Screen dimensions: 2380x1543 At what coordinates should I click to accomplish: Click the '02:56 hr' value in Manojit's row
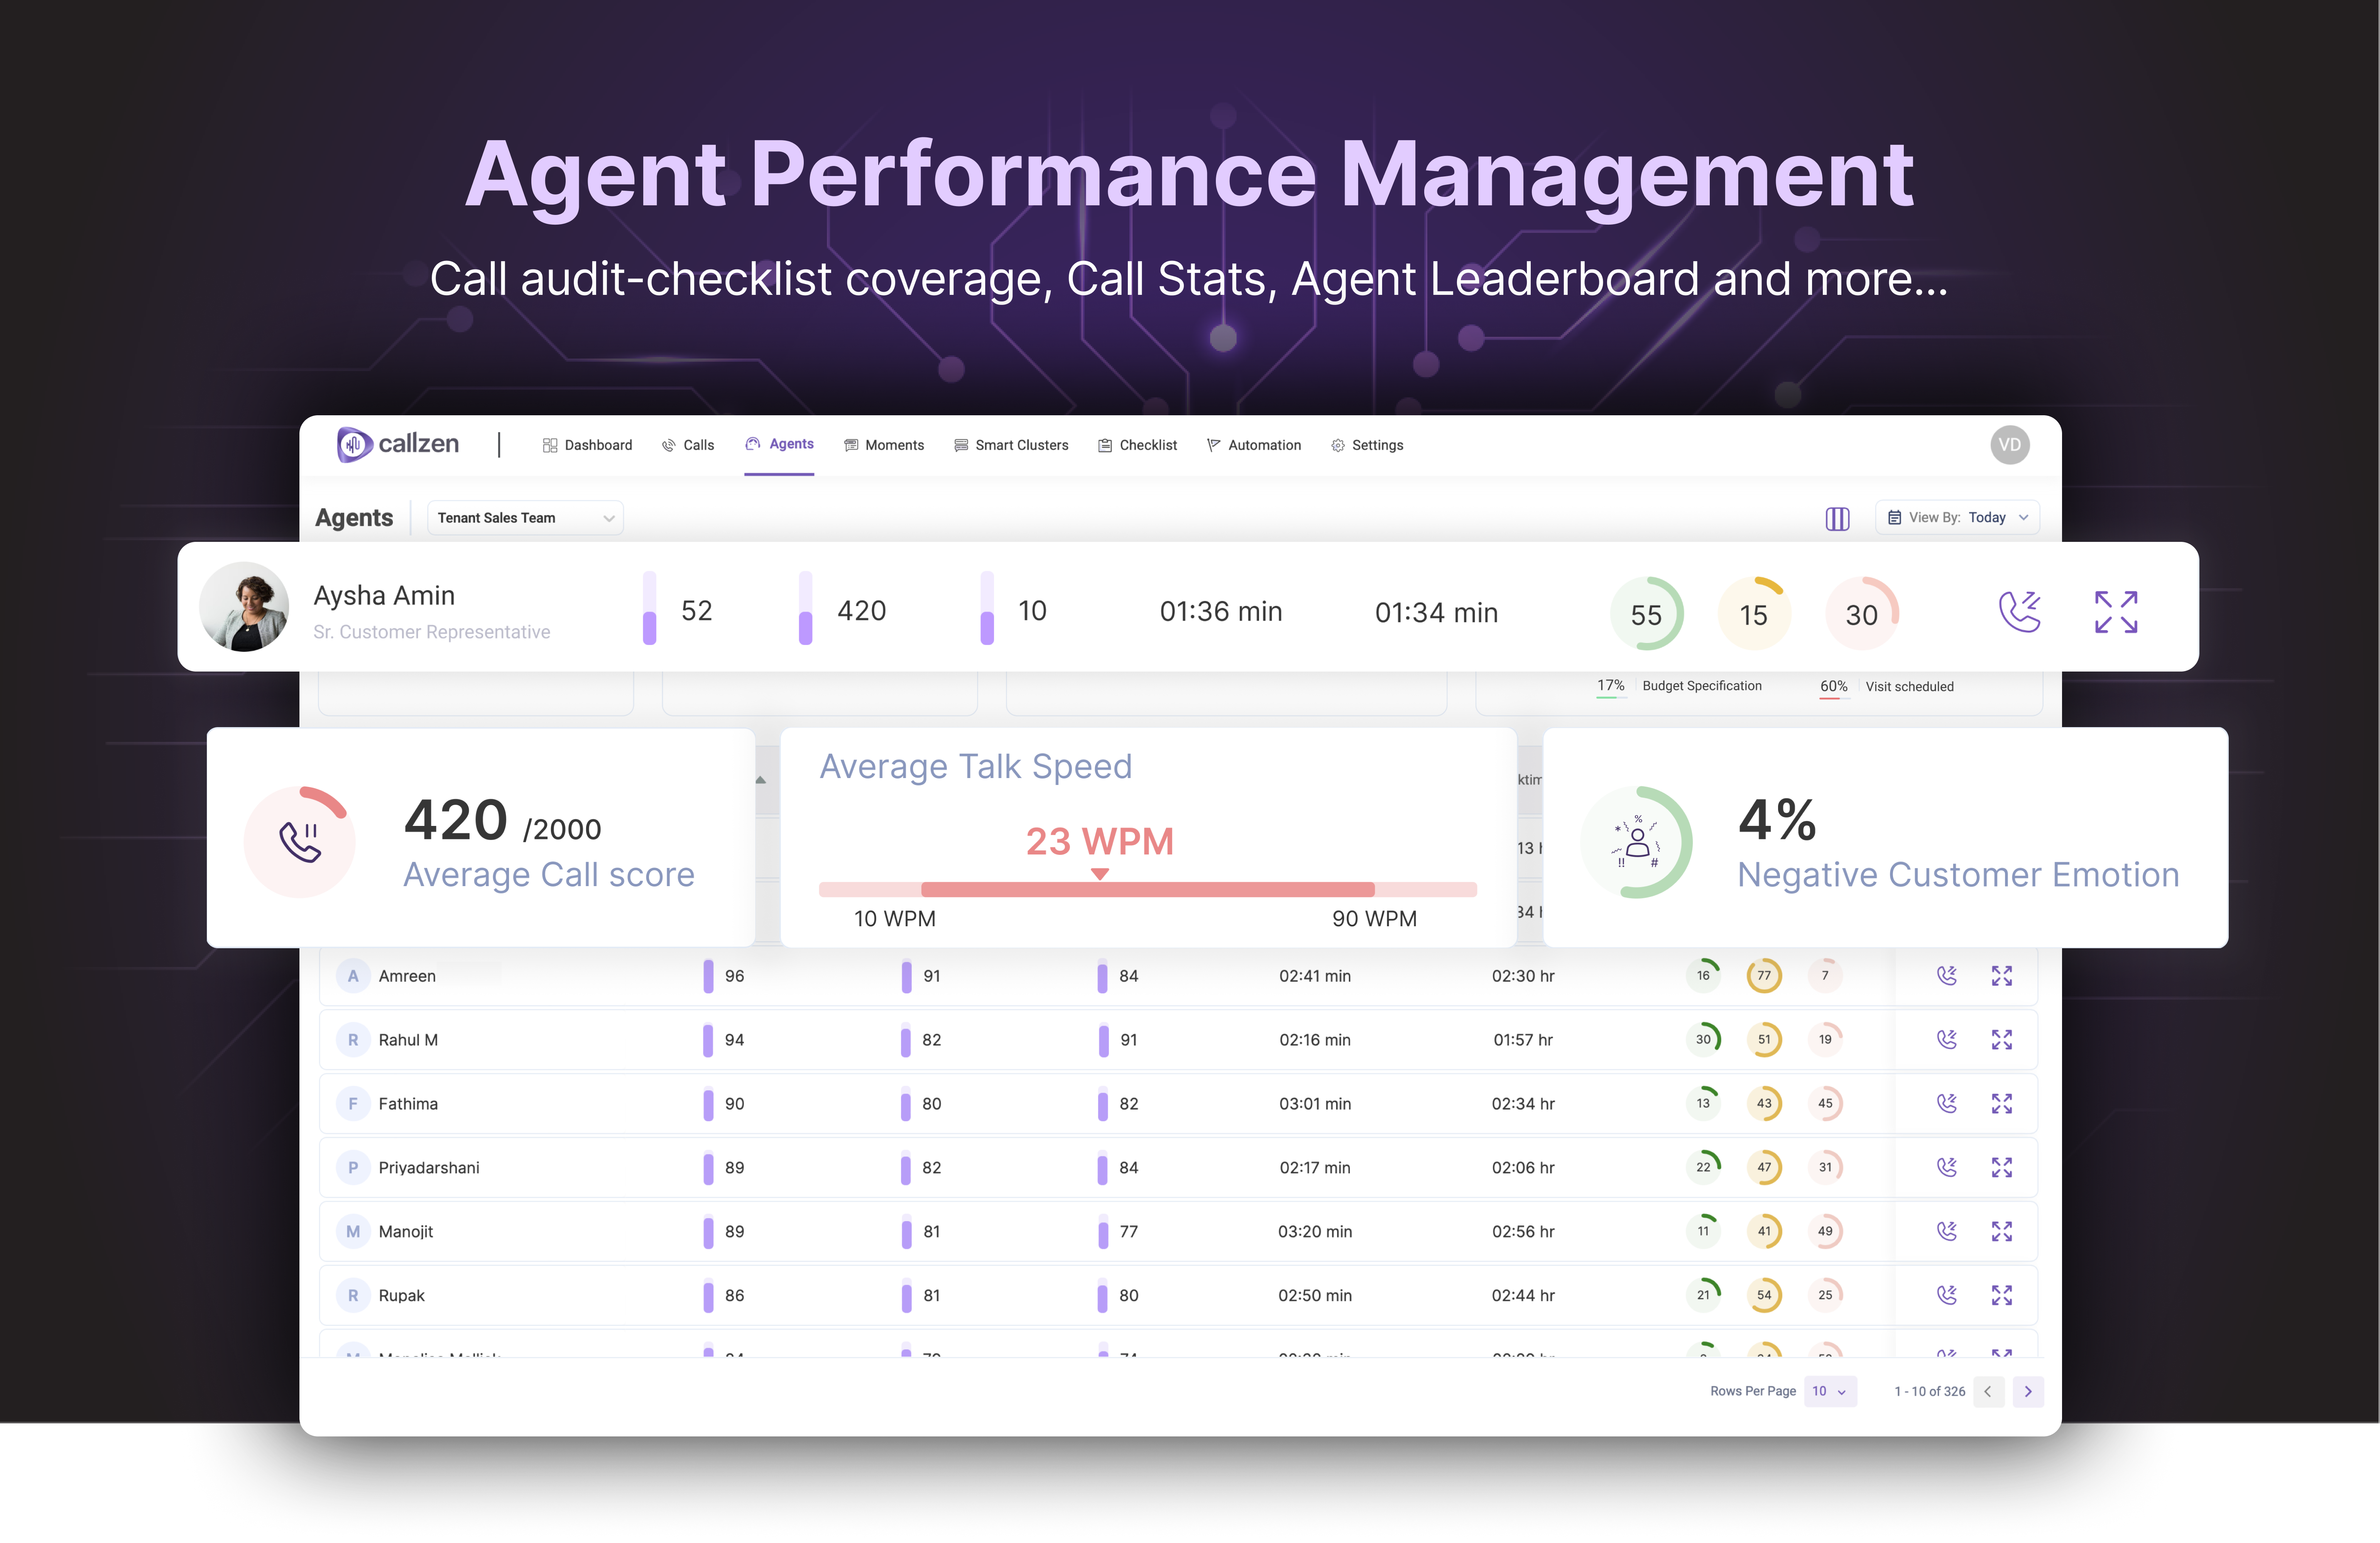point(1523,1232)
